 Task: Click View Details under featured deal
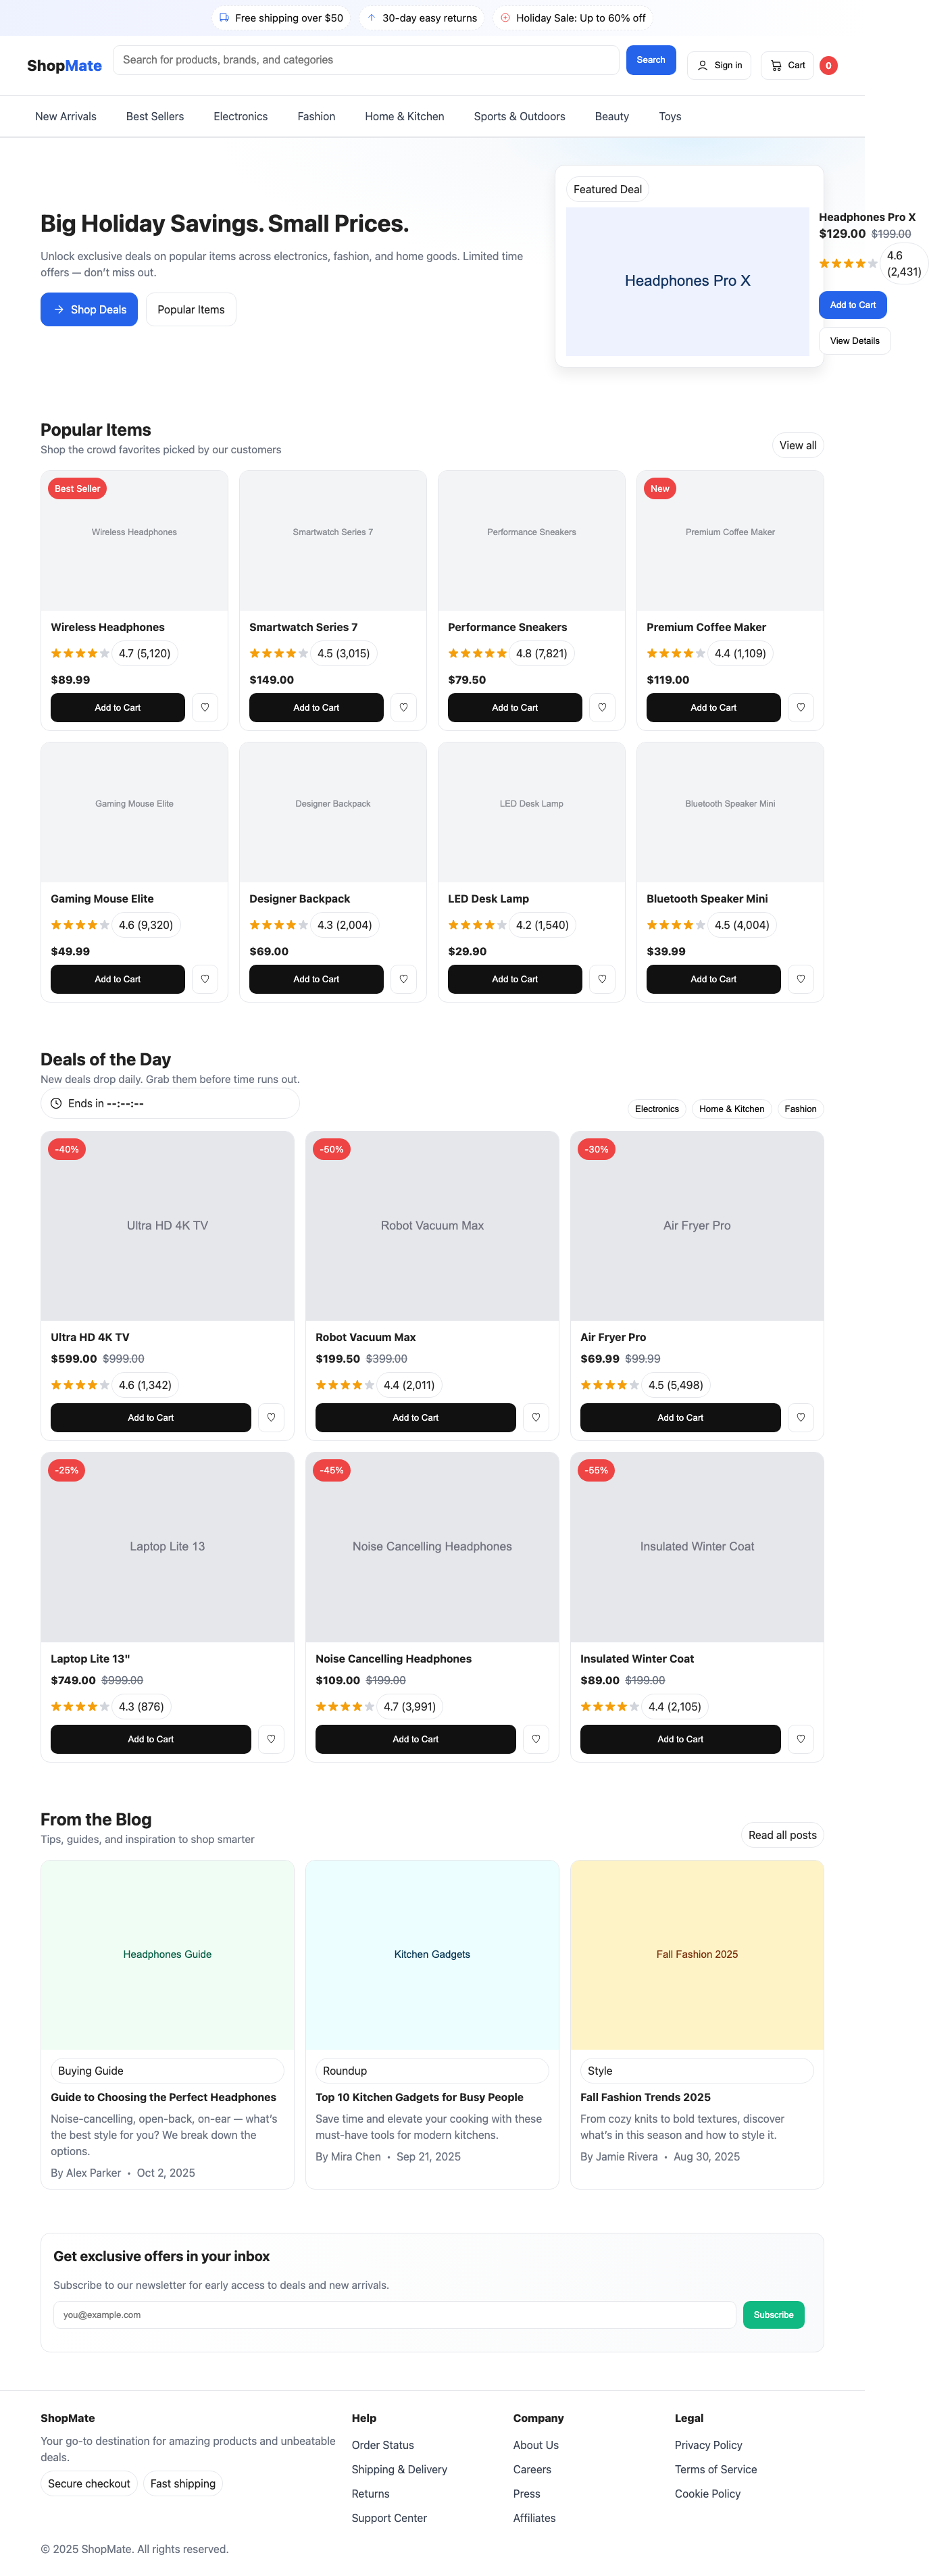point(854,340)
